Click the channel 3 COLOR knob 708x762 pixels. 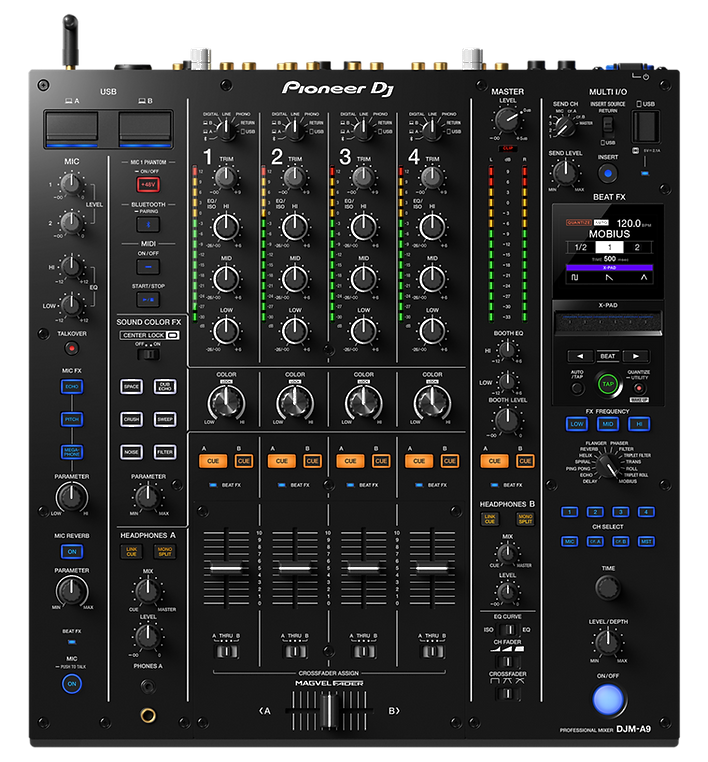pos(363,402)
